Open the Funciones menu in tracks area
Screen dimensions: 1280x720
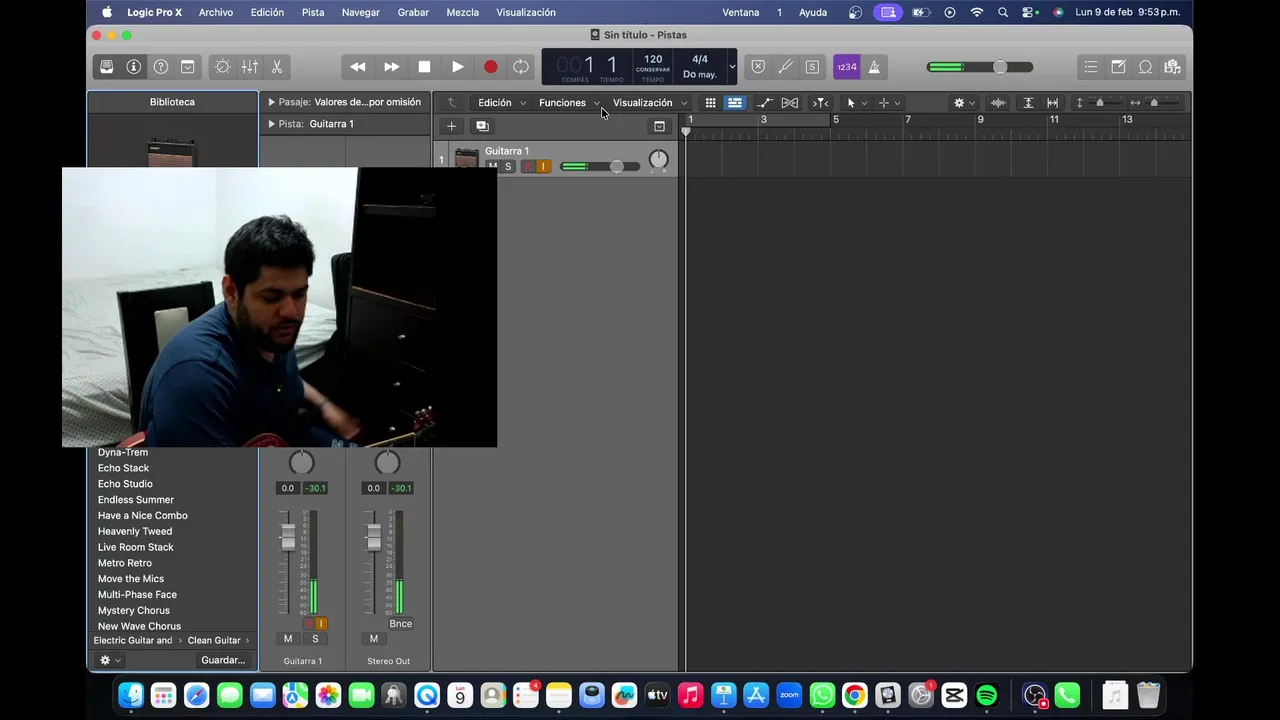(569, 103)
